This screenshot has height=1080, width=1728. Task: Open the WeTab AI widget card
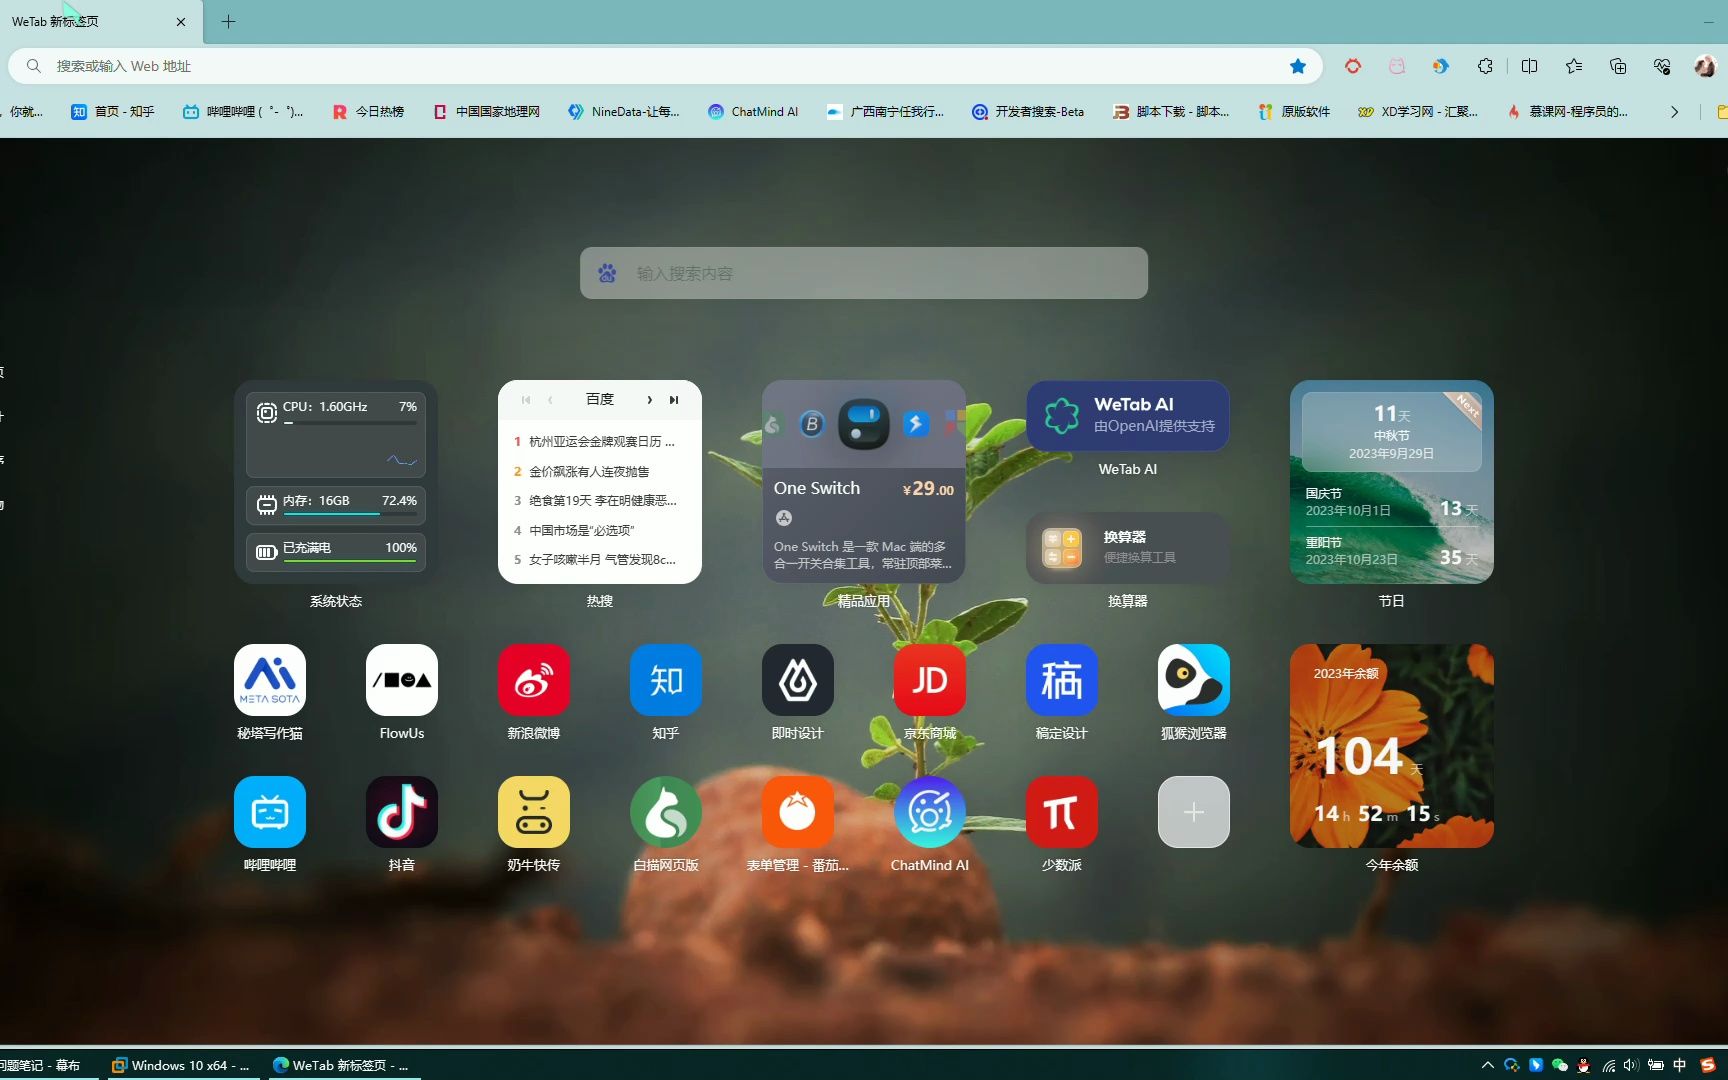(x=1128, y=415)
